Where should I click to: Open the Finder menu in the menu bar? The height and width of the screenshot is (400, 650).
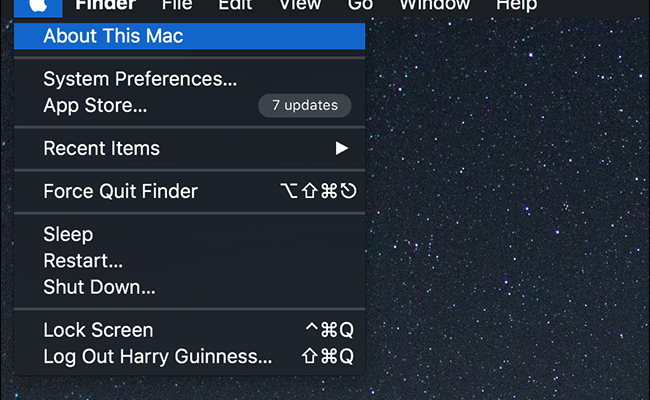coord(105,5)
